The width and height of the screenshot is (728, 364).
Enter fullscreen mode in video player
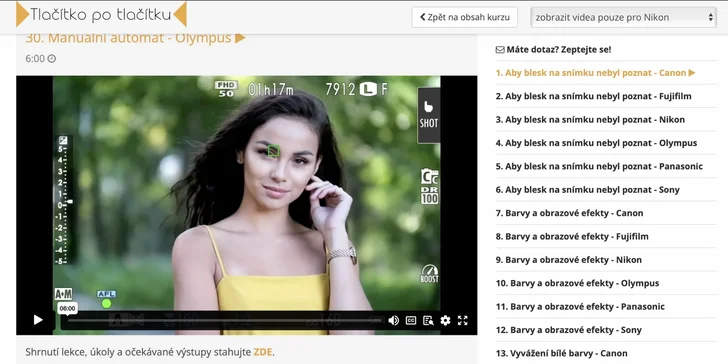coord(462,320)
